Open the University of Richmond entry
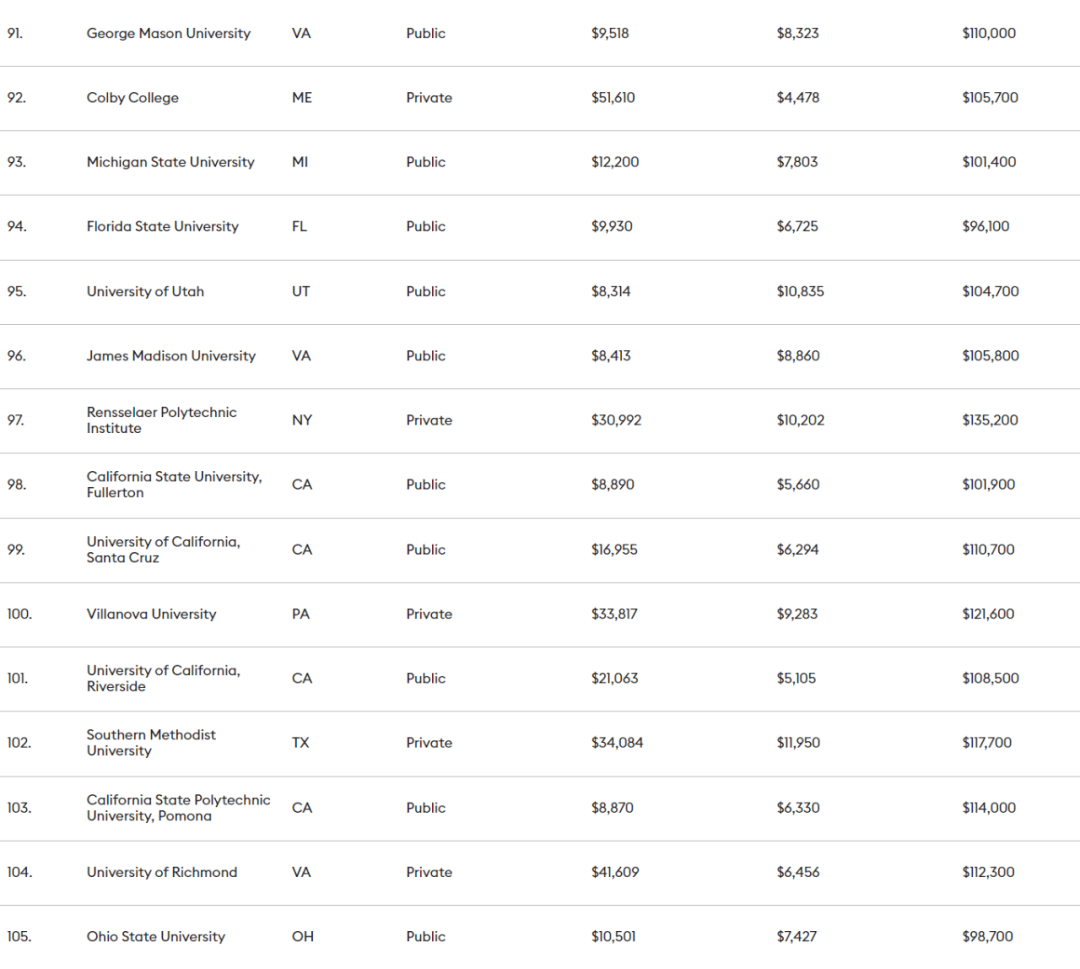Viewport: 1080px width, 969px height. (162, 872)
